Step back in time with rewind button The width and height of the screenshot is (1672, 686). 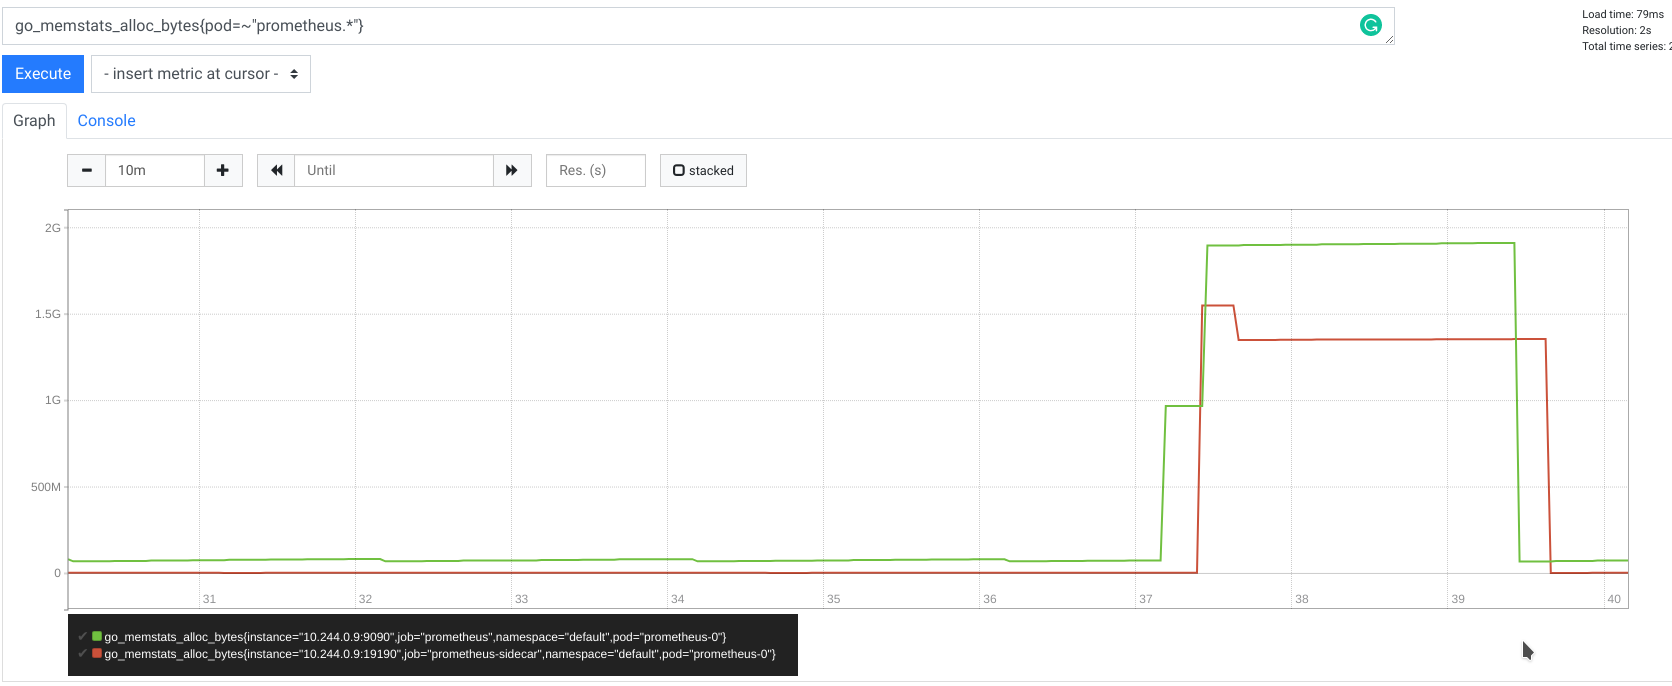click(x=276, y=170)
